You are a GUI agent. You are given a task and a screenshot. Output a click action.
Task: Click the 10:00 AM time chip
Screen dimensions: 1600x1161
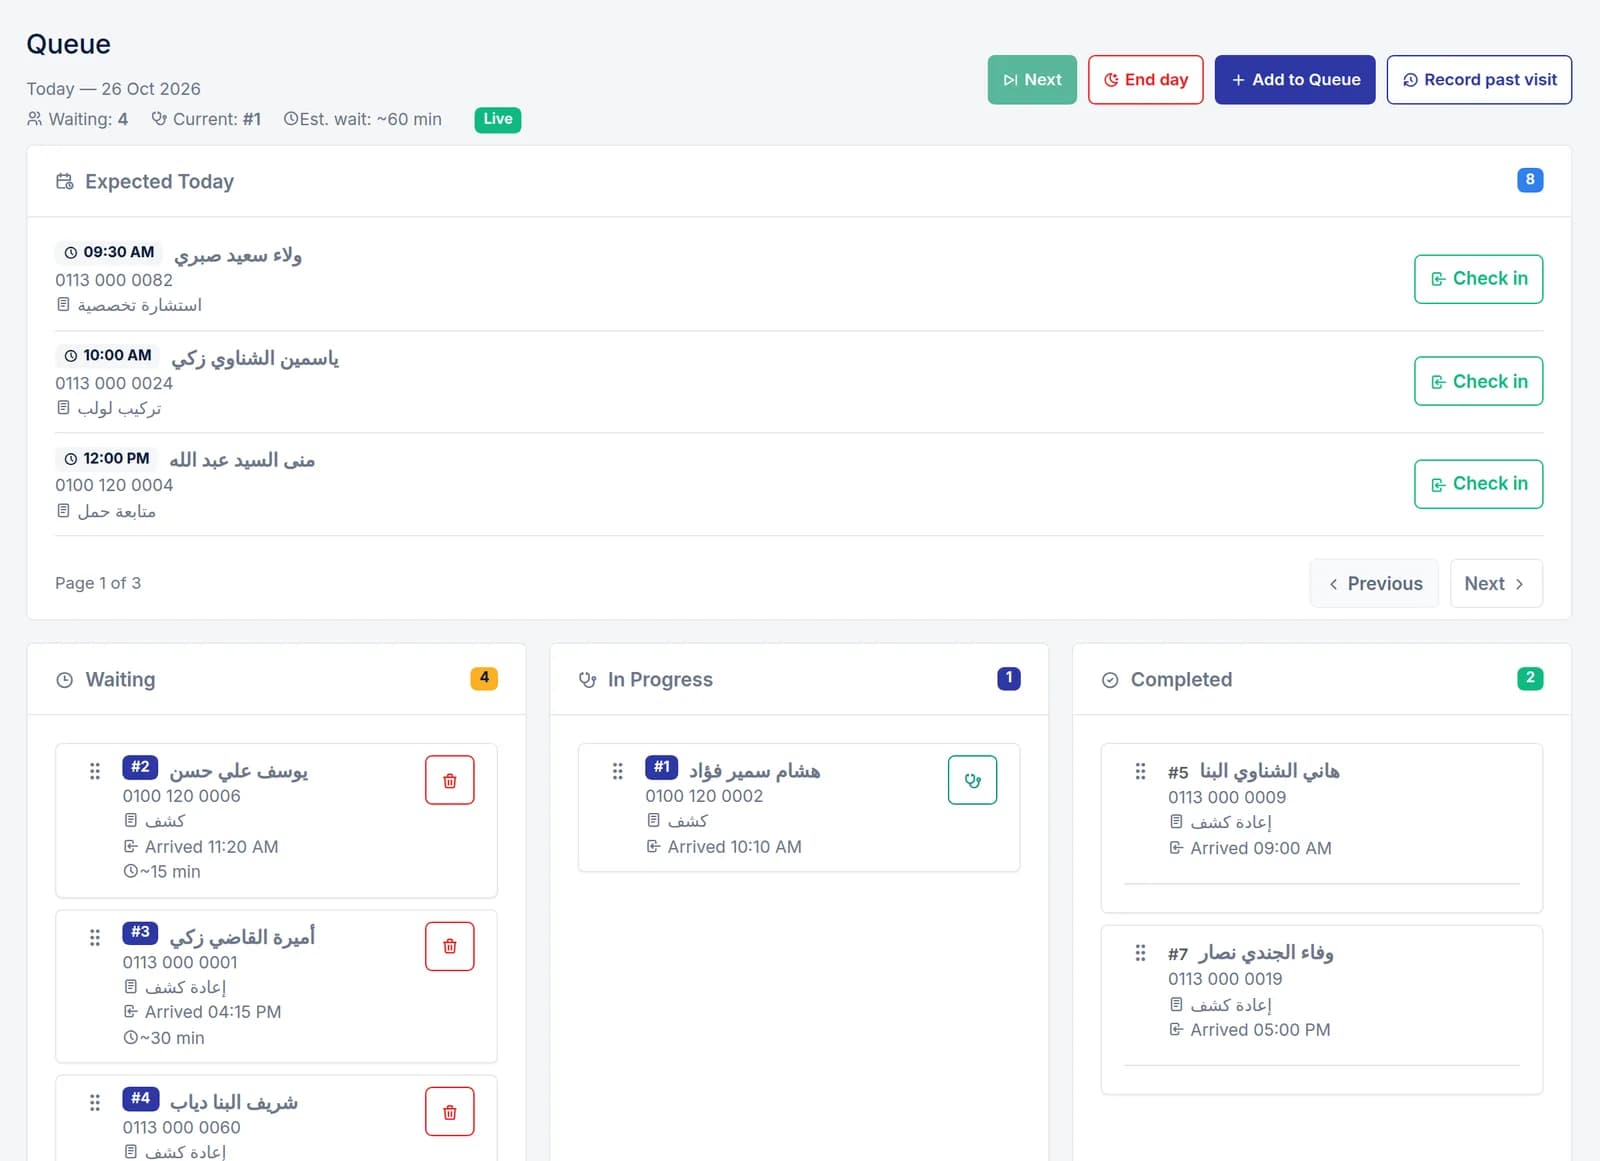[108, 355]
